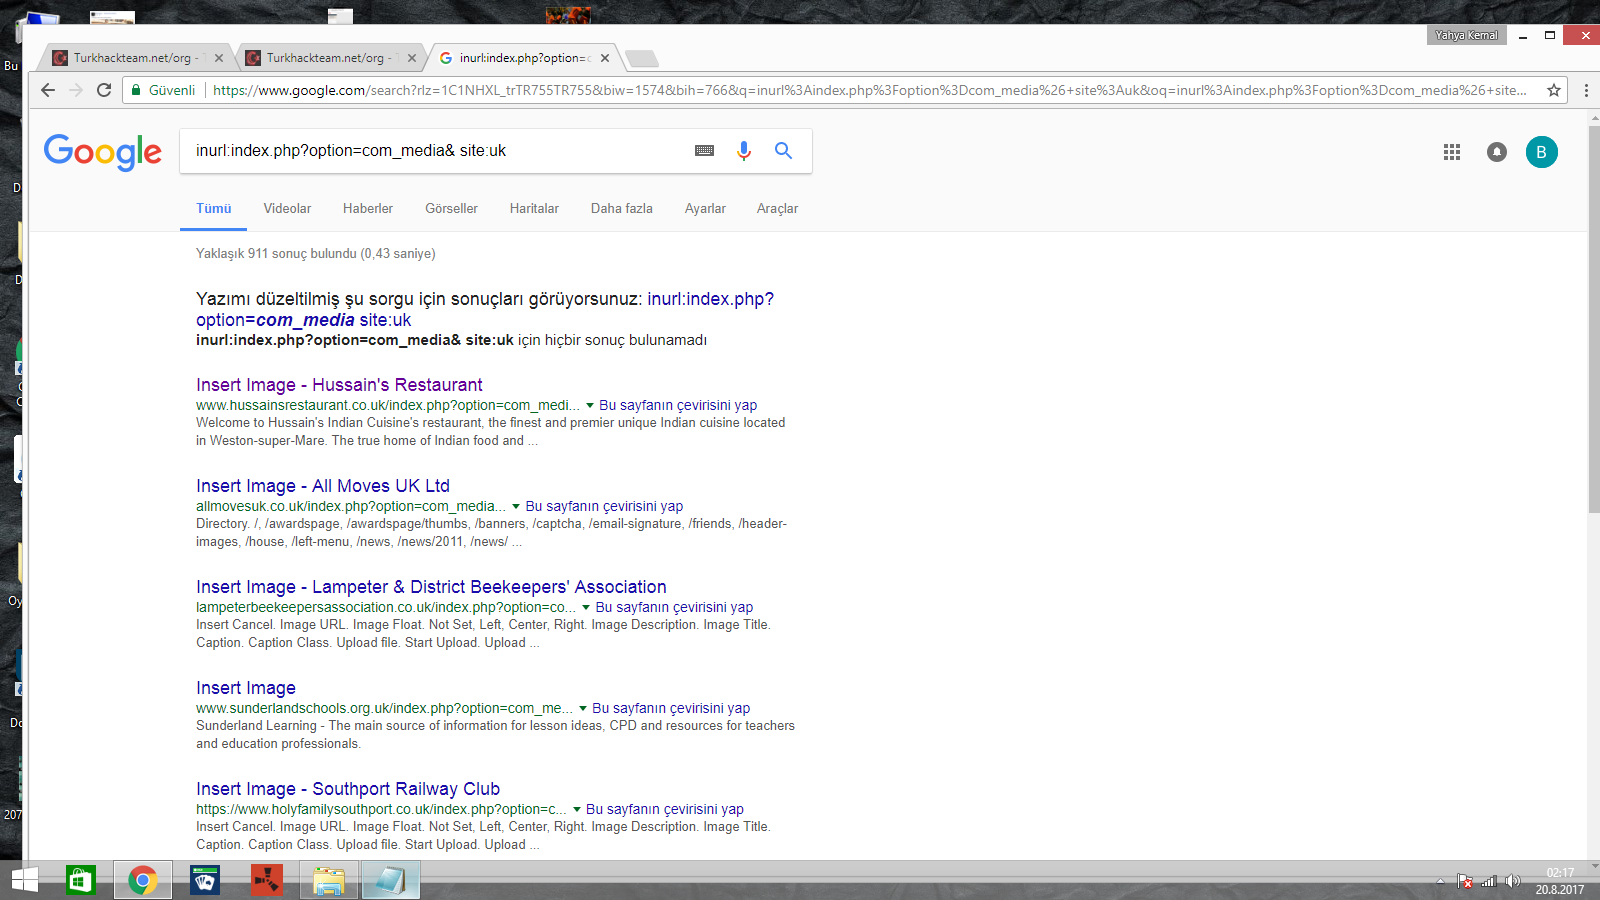Click the blue magnifier search icon
This screenshot has width=1600, height=900.
point(784,151)
